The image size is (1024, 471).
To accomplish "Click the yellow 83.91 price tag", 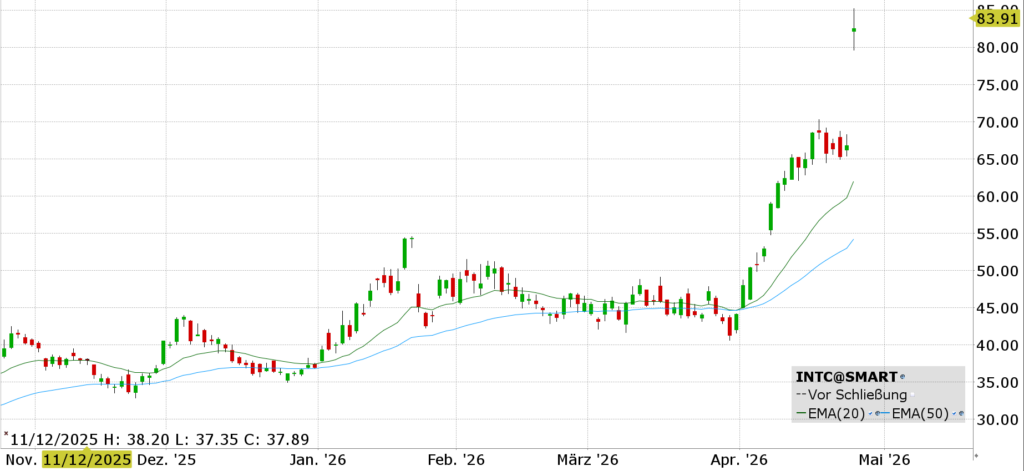I will [x=997, y=17].
